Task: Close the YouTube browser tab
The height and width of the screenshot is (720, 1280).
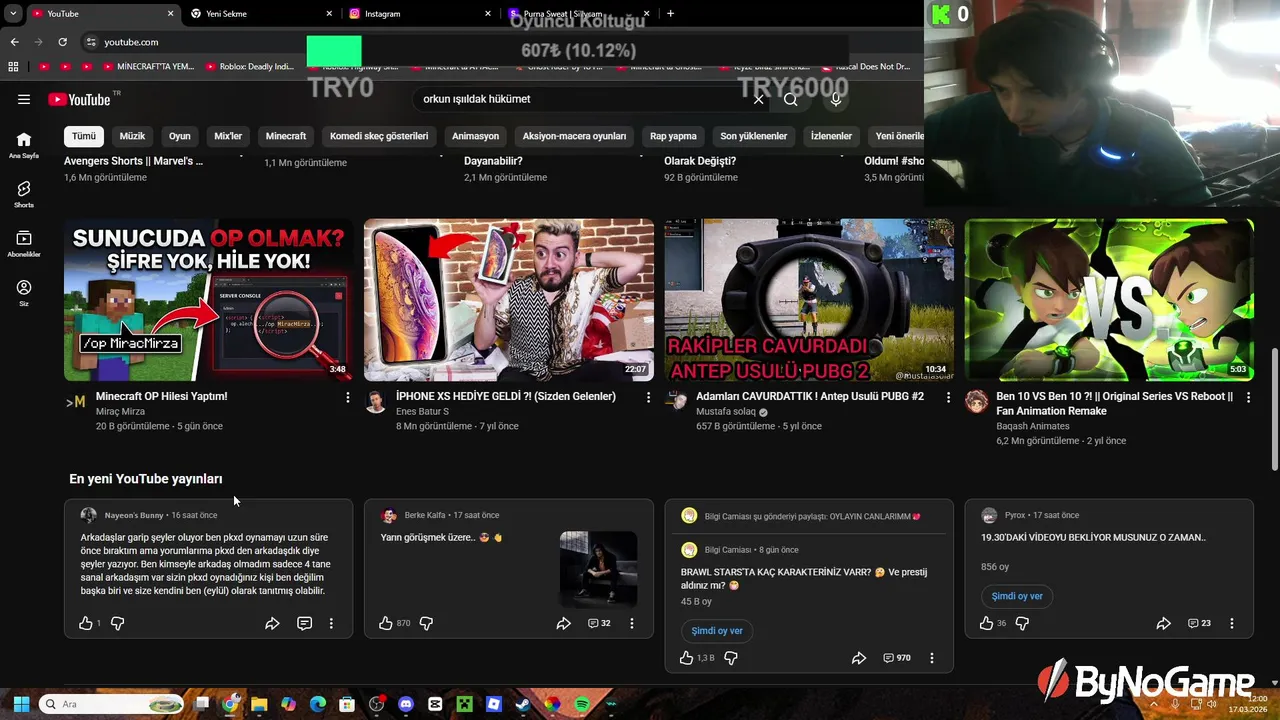Action: pos(170,14)
